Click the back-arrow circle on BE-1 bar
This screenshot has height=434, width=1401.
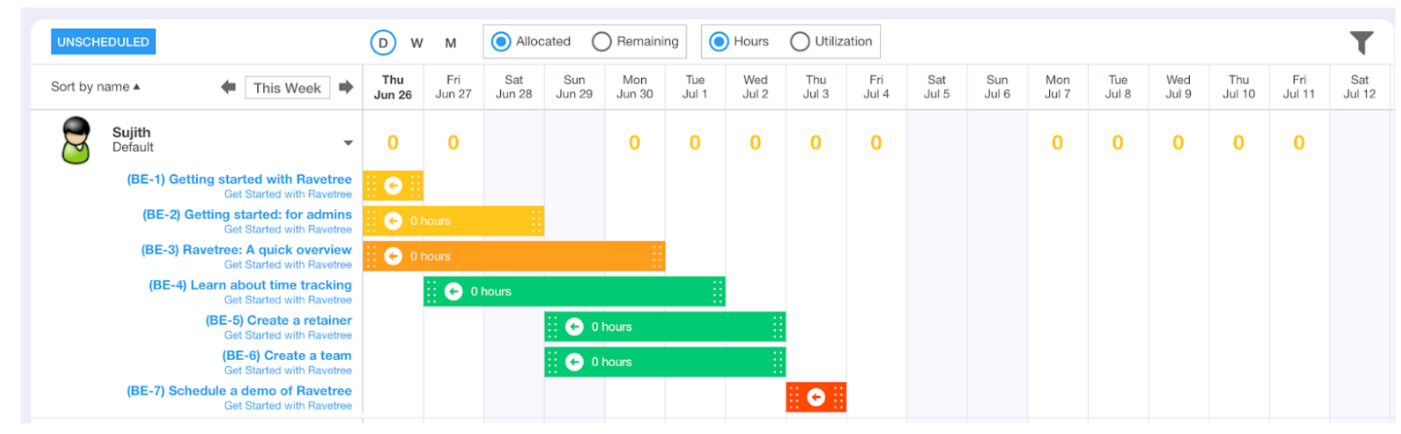point(393,186)
